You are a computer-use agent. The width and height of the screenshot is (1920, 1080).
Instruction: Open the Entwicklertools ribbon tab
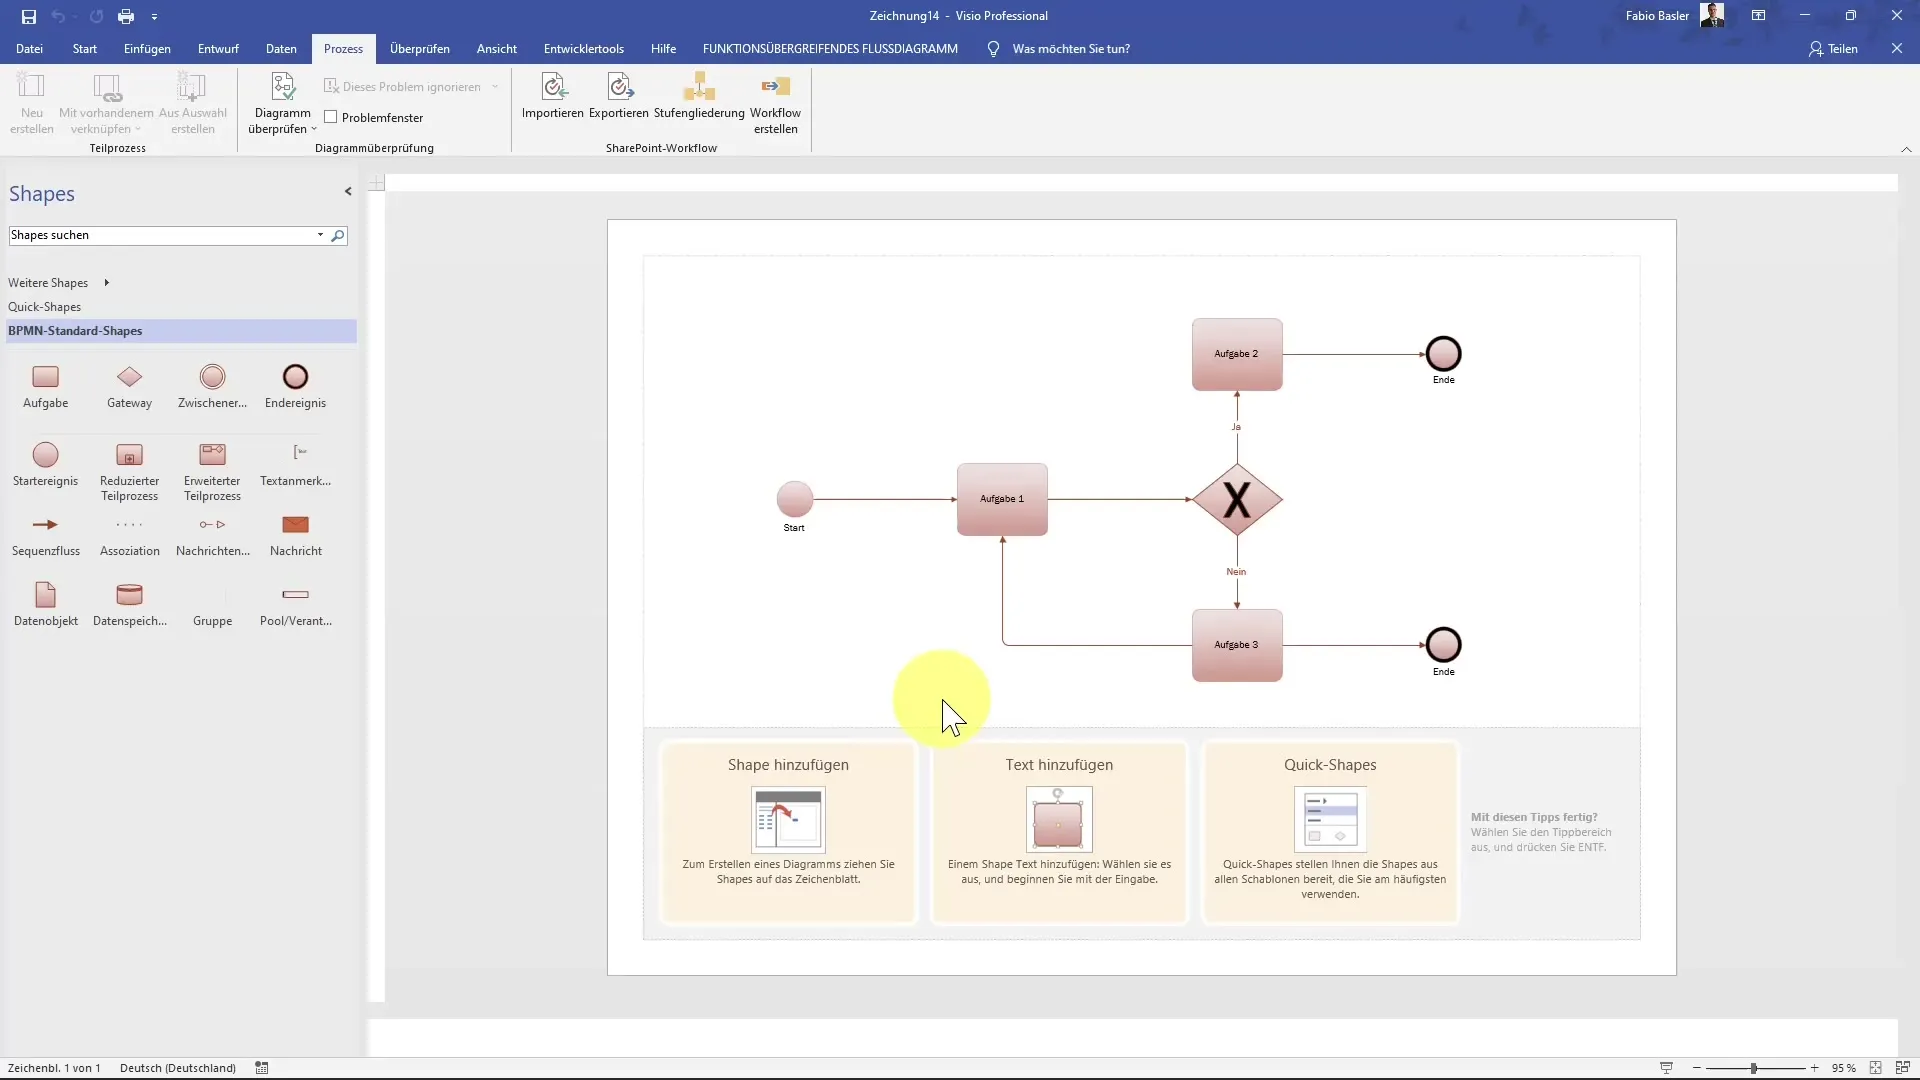coord(584,48)
